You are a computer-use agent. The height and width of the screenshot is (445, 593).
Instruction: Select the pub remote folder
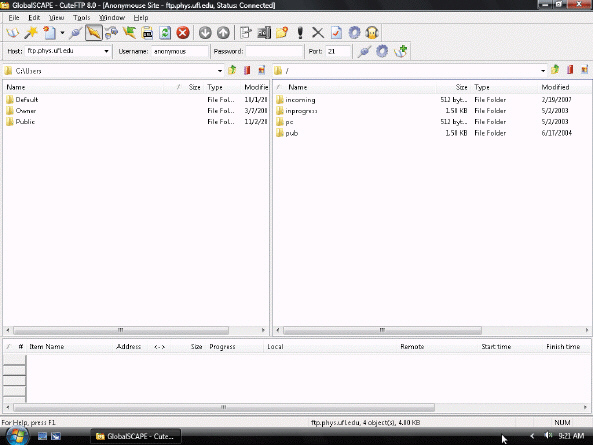point(287,133)
